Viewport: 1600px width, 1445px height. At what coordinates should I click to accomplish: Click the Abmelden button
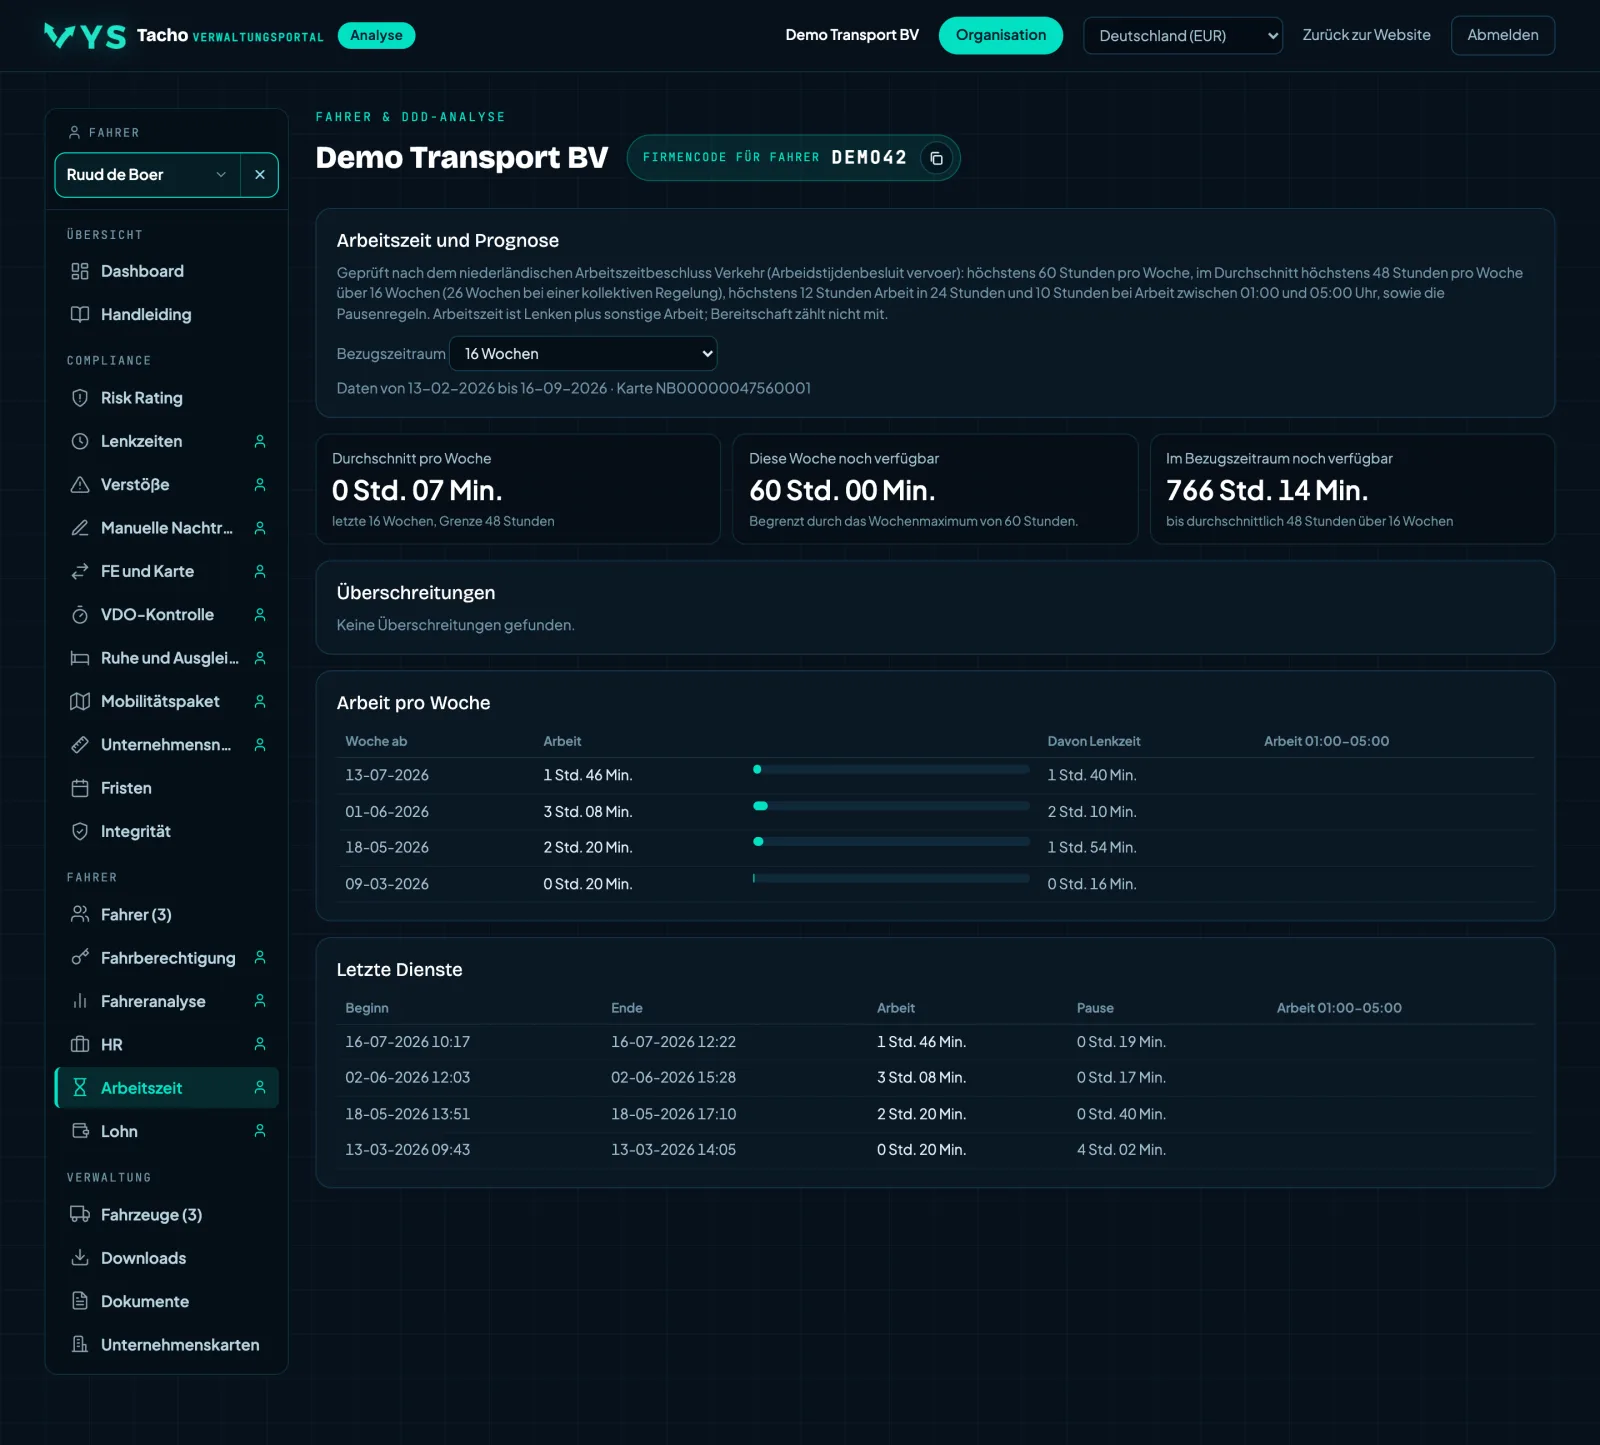[x=1503, y=35]
